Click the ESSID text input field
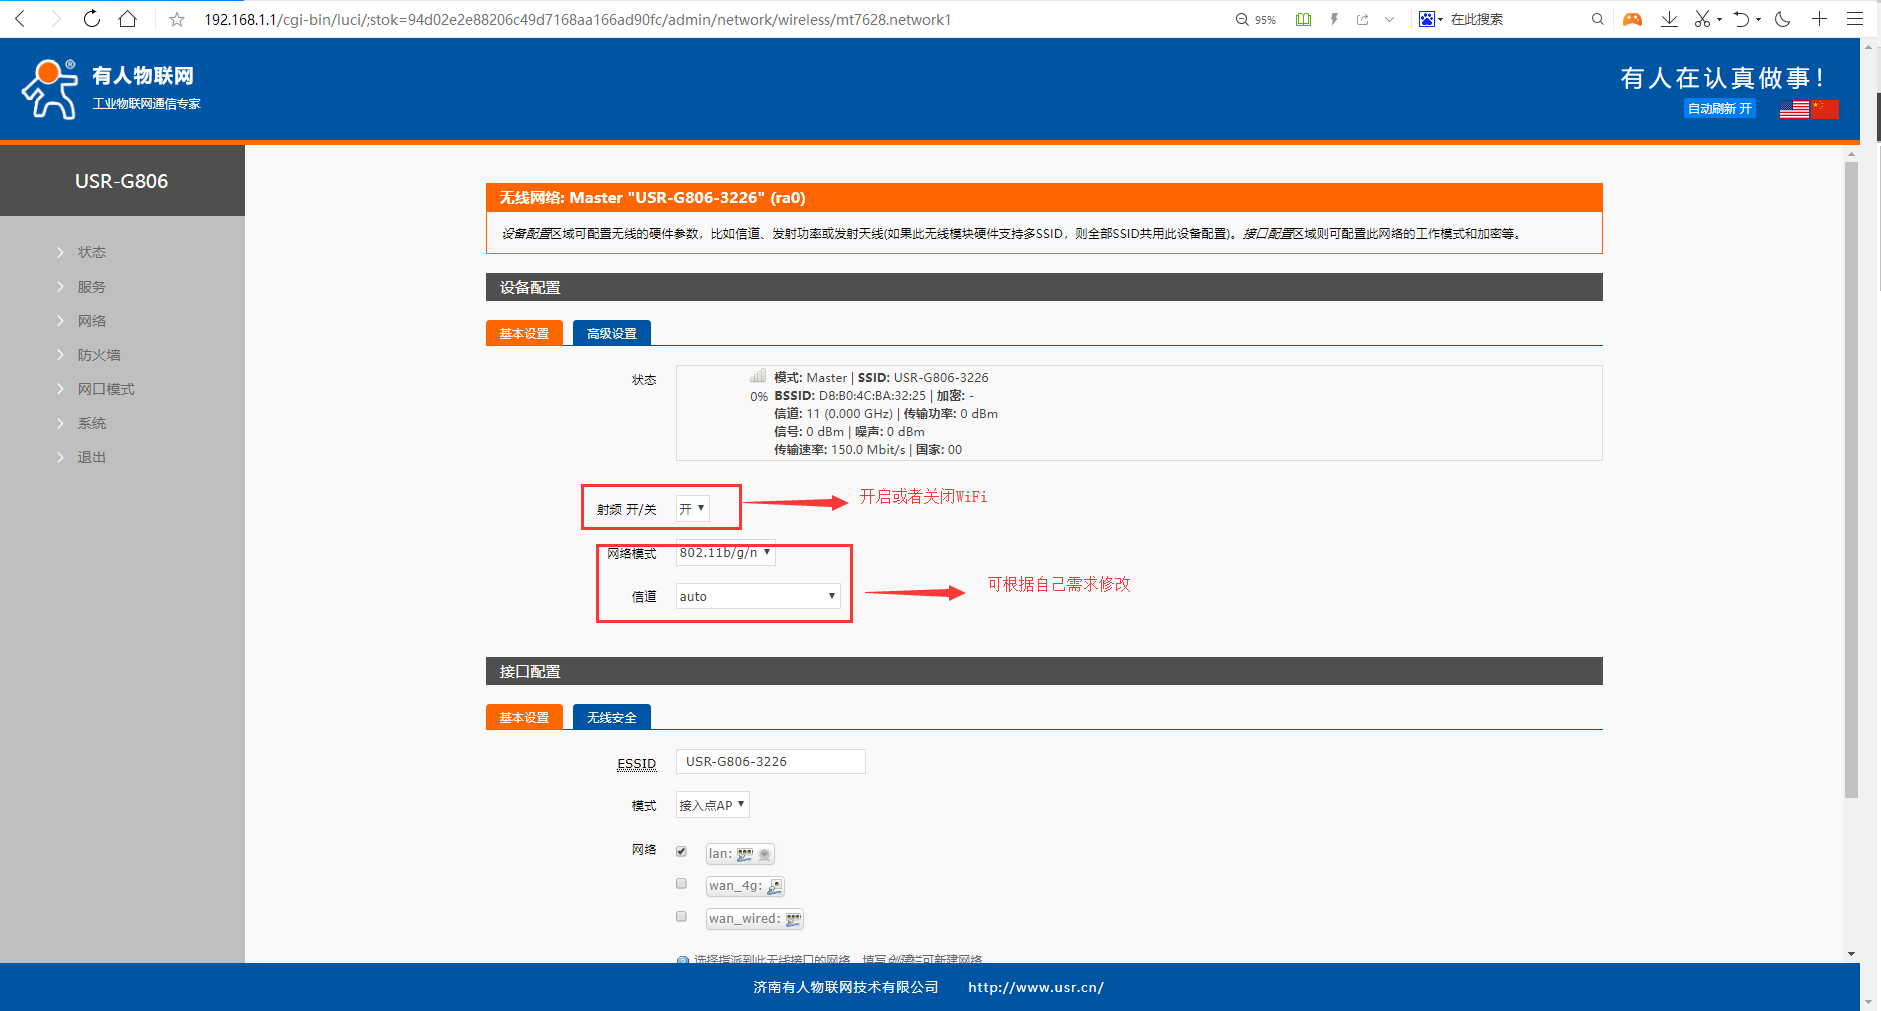This screenshot has height=1011, width=1881. pyautogui.click(x=770, y=761)
